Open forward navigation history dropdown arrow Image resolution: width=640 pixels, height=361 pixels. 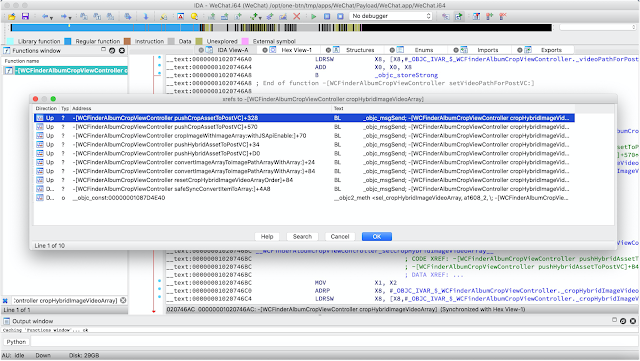(70, 18)
